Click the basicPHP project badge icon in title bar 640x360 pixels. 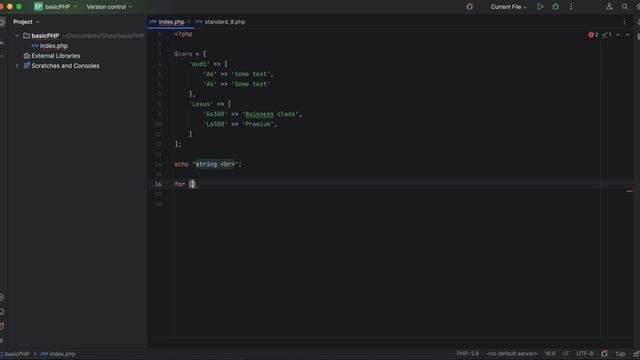click(38, 7)
